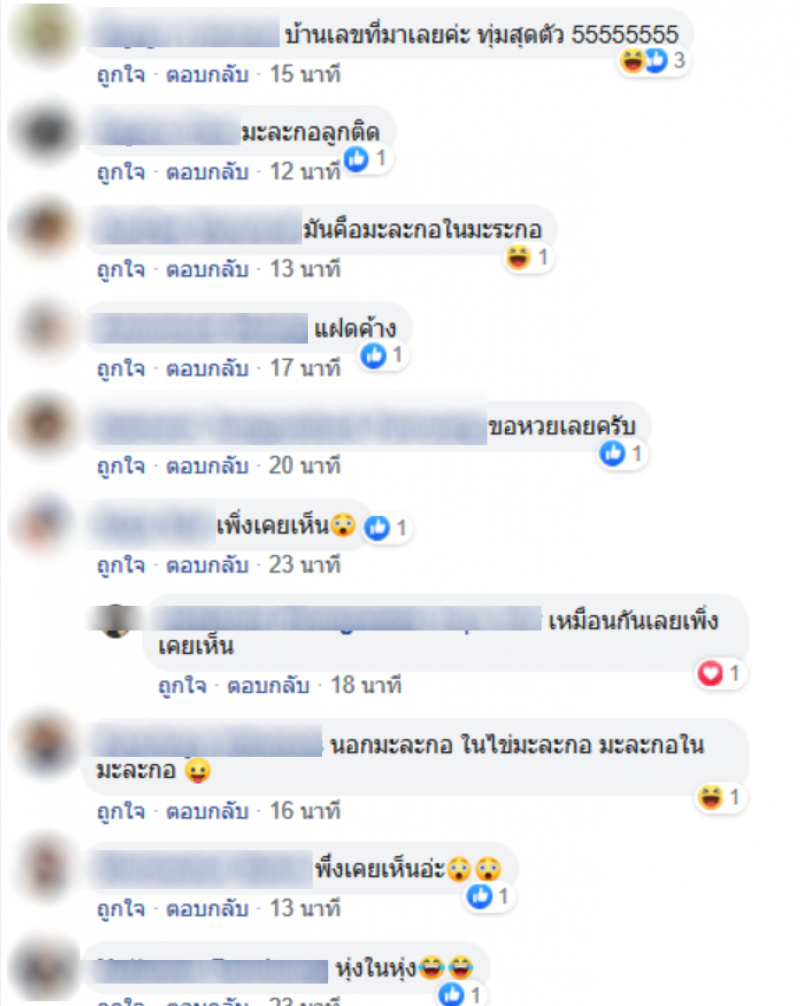Open the small avatar on the nested reply
Image resolution: width=800 pixels, height=1006 pixels.
(x=116, y=621)
